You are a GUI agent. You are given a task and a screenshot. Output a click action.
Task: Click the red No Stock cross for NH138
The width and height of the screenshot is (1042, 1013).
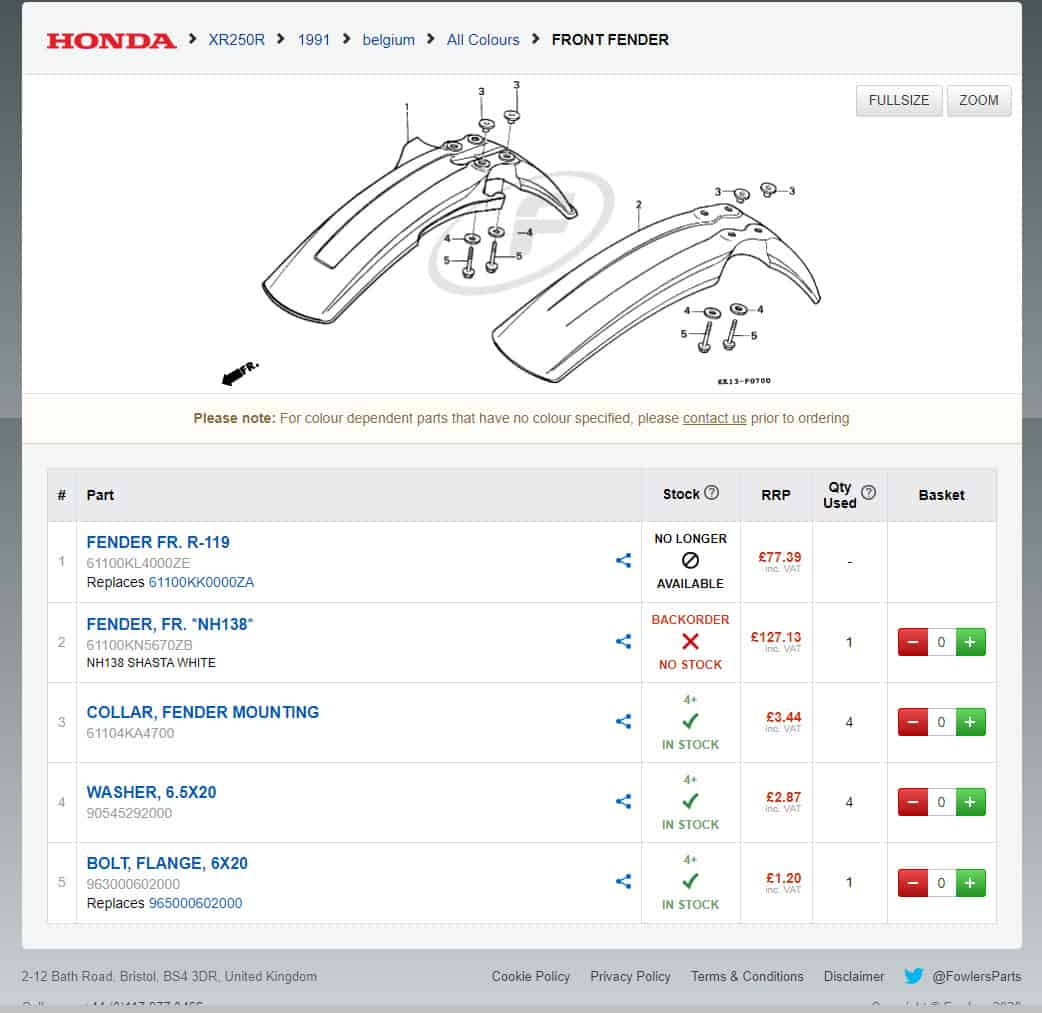point(690,641)
